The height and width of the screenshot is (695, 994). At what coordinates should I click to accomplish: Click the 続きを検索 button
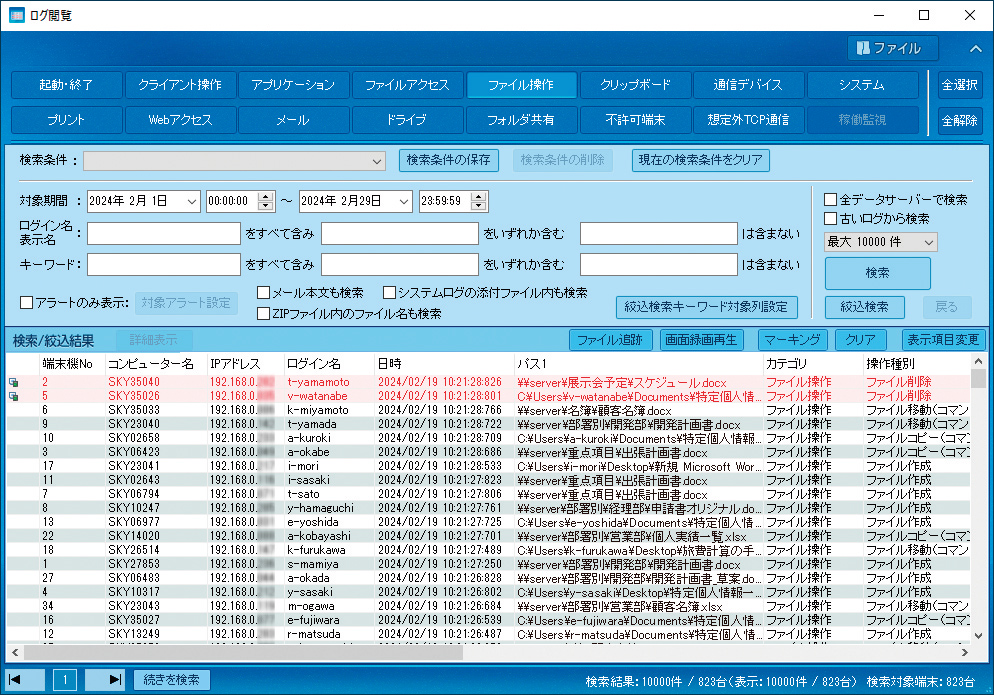tap(172, 680)
